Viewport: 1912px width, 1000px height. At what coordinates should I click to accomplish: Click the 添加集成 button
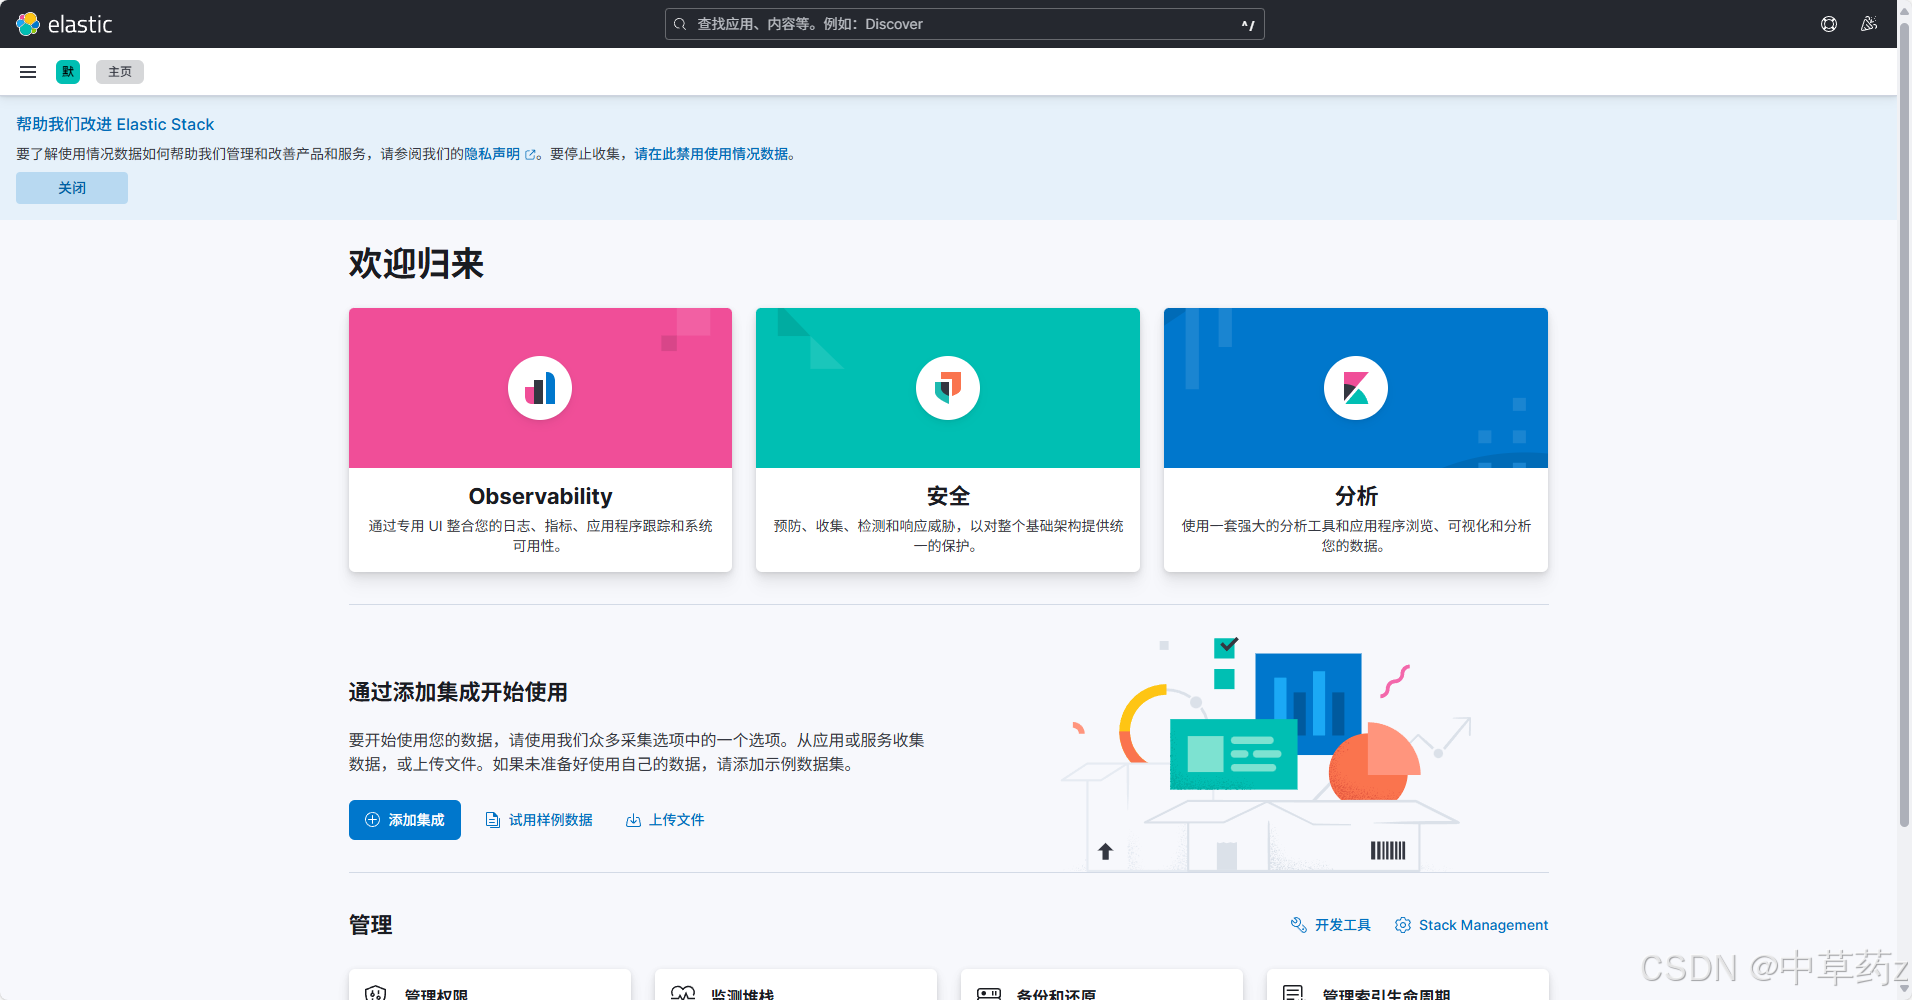point(405,820)
